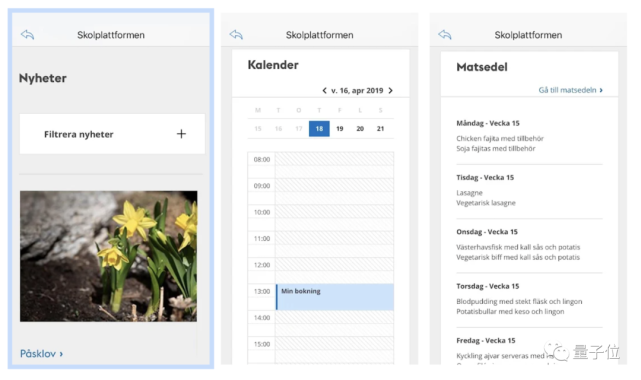Image resolution: width=641 pixels, height=380 pixels.
Task: Open the Min bokning event
Action: click(x=335, y=297)
